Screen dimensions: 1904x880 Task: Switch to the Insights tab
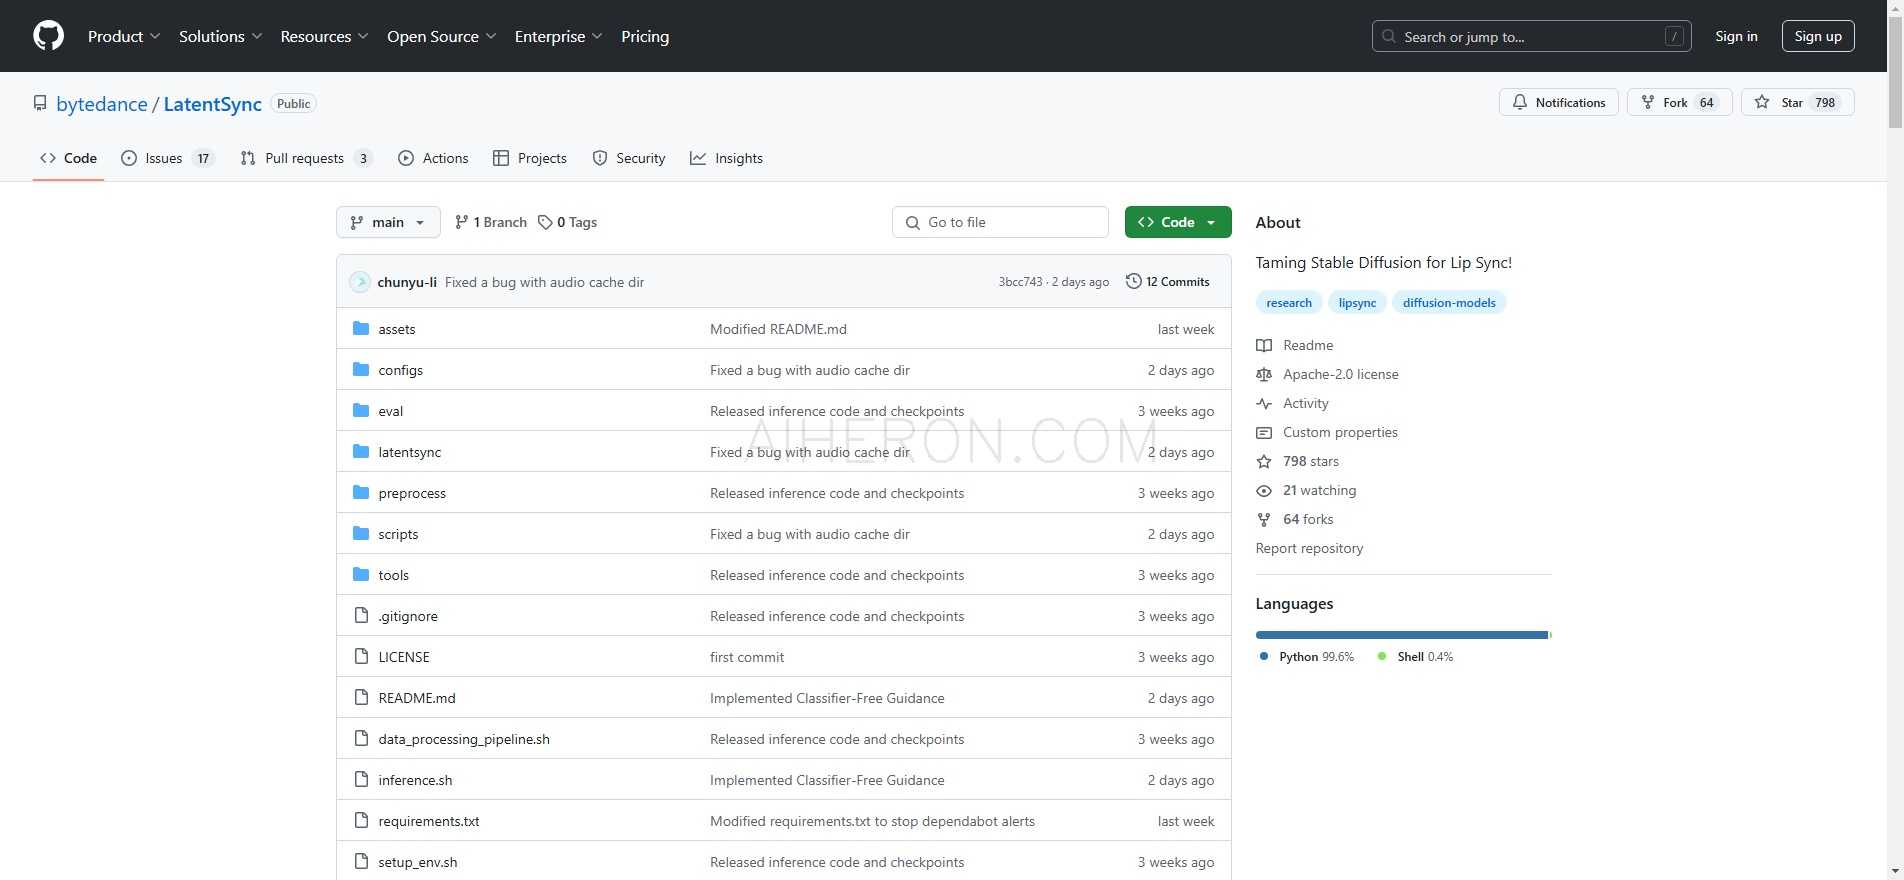727,158
